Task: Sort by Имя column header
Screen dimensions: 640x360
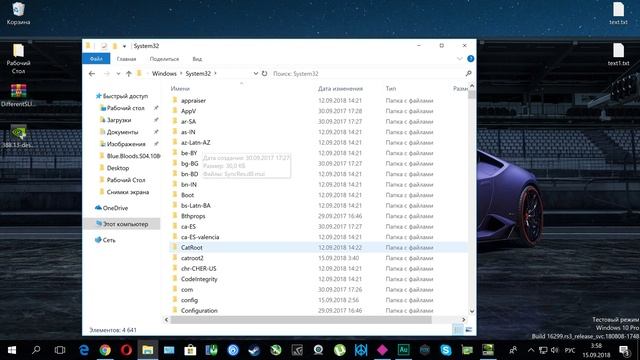Action: 180,89
